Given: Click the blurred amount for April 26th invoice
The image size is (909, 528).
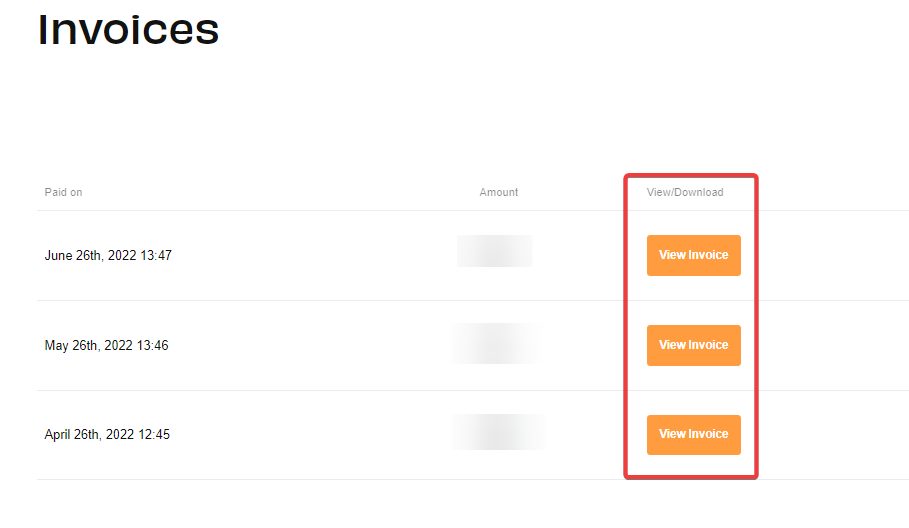Looking at the screenshot, I should 497,432.
